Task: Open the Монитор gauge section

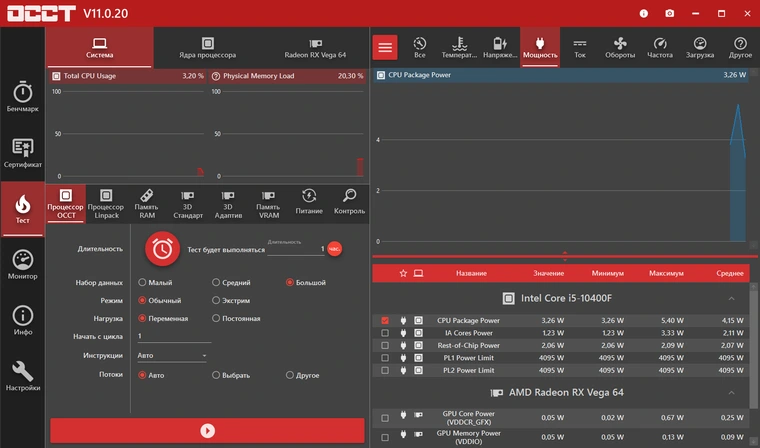Action: [x=22, y=265]
